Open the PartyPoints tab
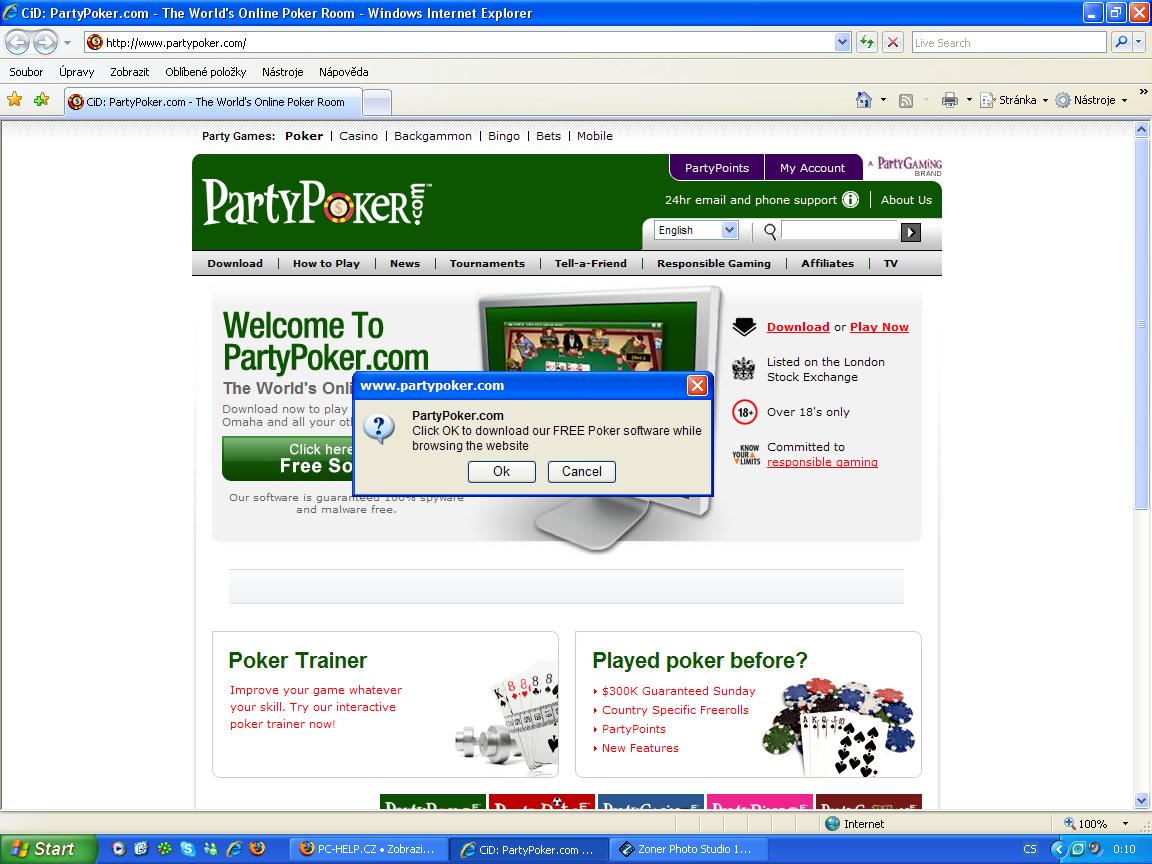 pos(717,168)
